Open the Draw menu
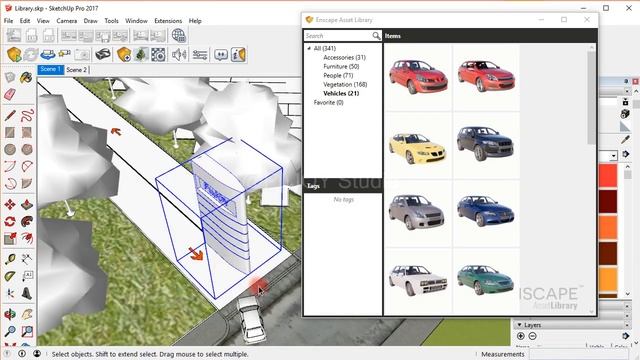640x360 pixels. (91, 20)
